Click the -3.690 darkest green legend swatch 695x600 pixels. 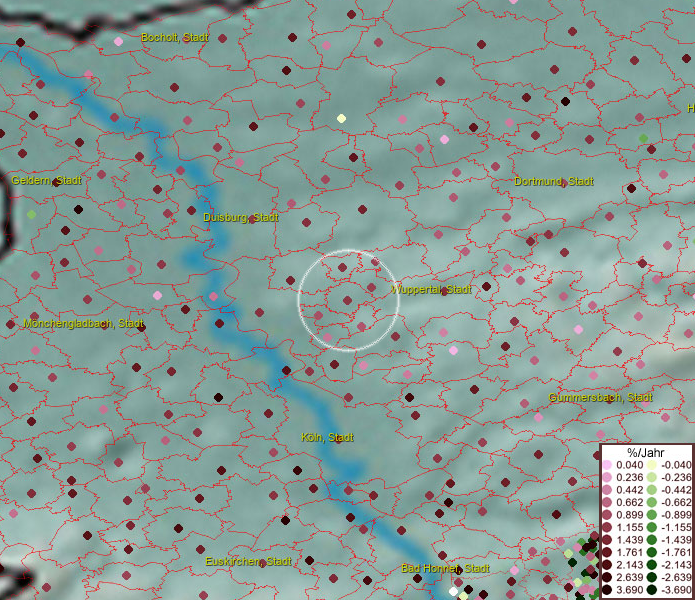tap(652, 590)
